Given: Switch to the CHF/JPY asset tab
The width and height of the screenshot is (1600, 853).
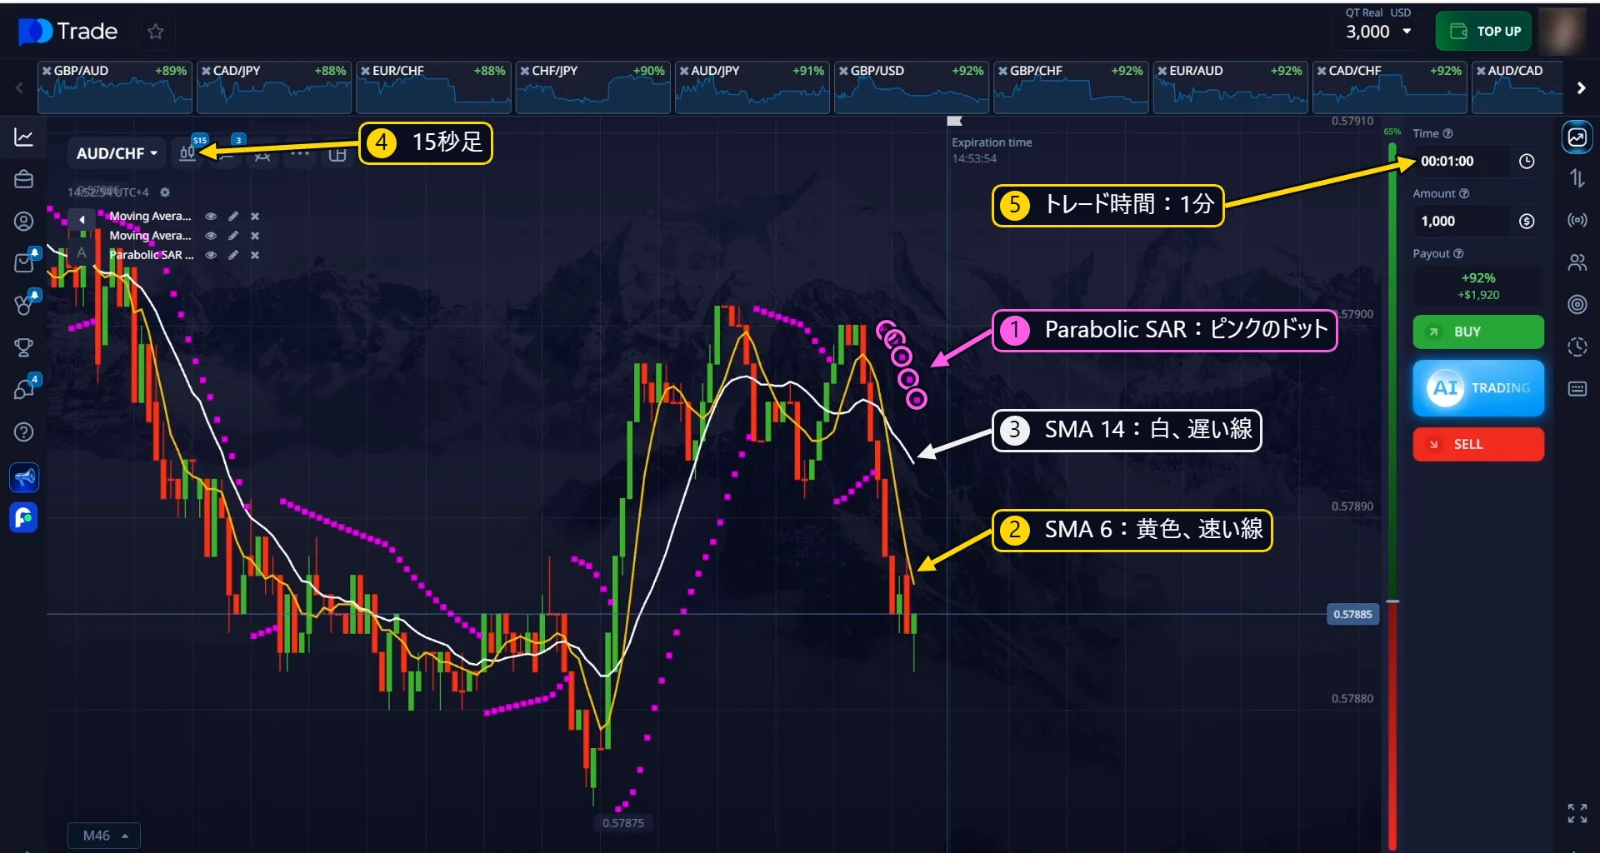Looking at the screenshot, I should click(x=592, y=87).
